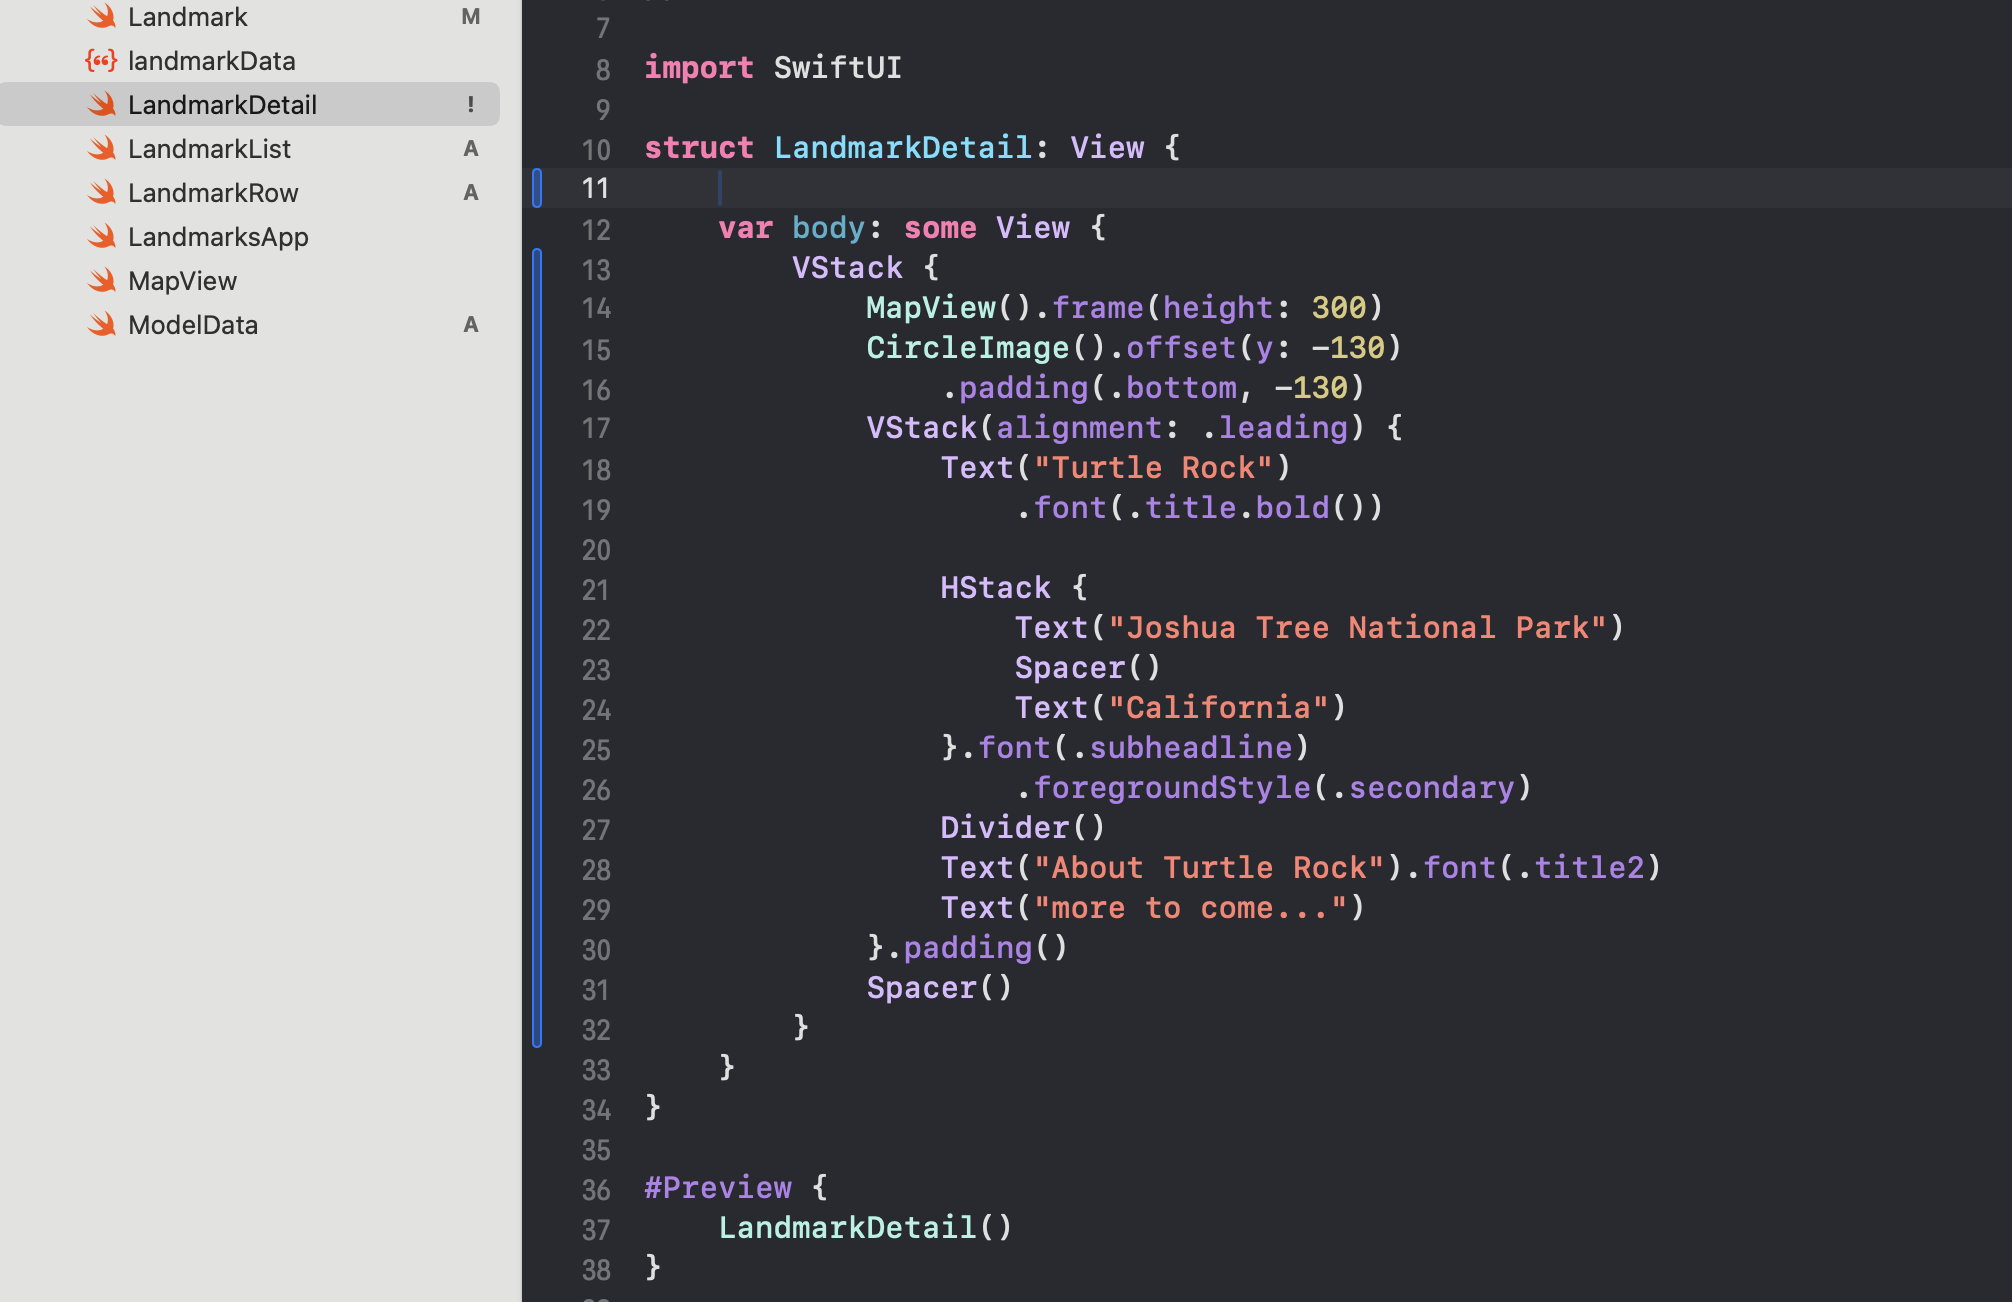
Task: Click the long blue change bar beside line 20
Action: coord(537,548)
